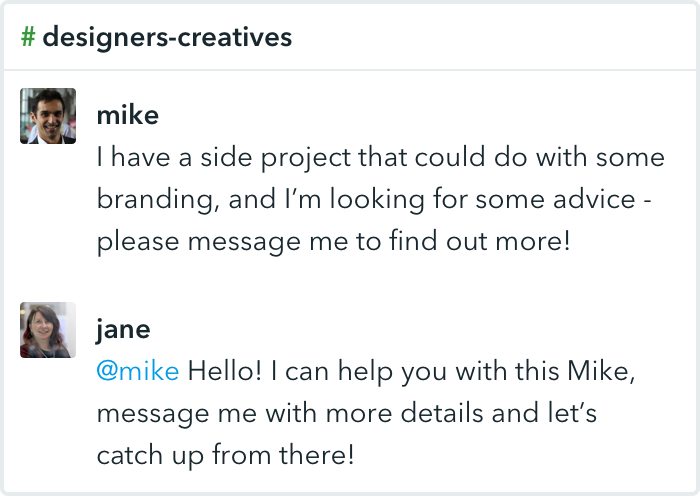Click the line "message me with more details"
The height and width of the screenshot is (496, 700).
346,413
